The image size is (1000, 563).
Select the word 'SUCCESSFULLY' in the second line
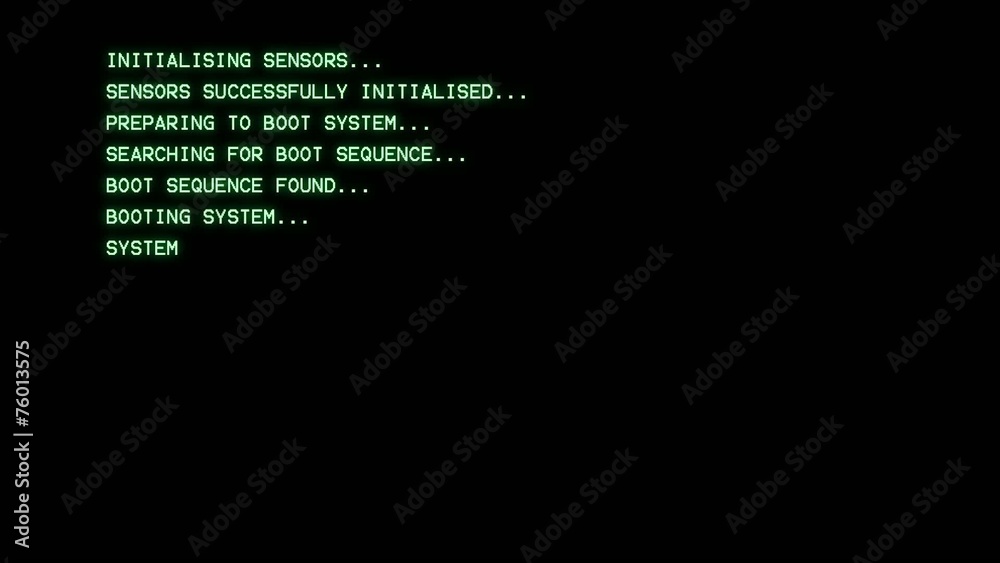(x=275, y=92)
